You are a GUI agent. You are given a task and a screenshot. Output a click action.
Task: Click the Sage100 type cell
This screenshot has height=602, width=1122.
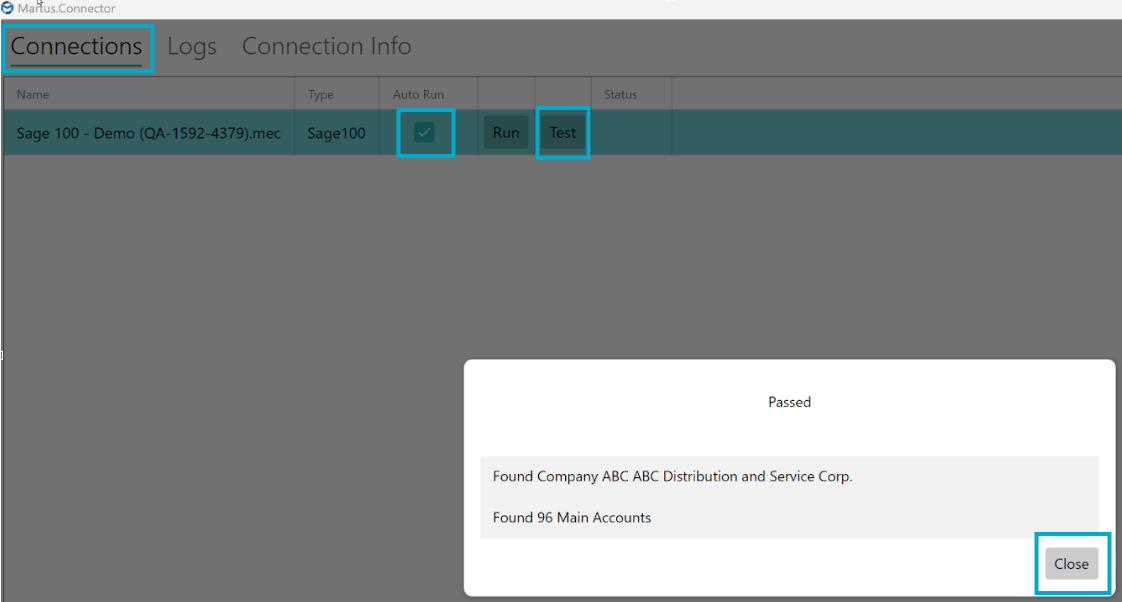click(x=336, y=133)
